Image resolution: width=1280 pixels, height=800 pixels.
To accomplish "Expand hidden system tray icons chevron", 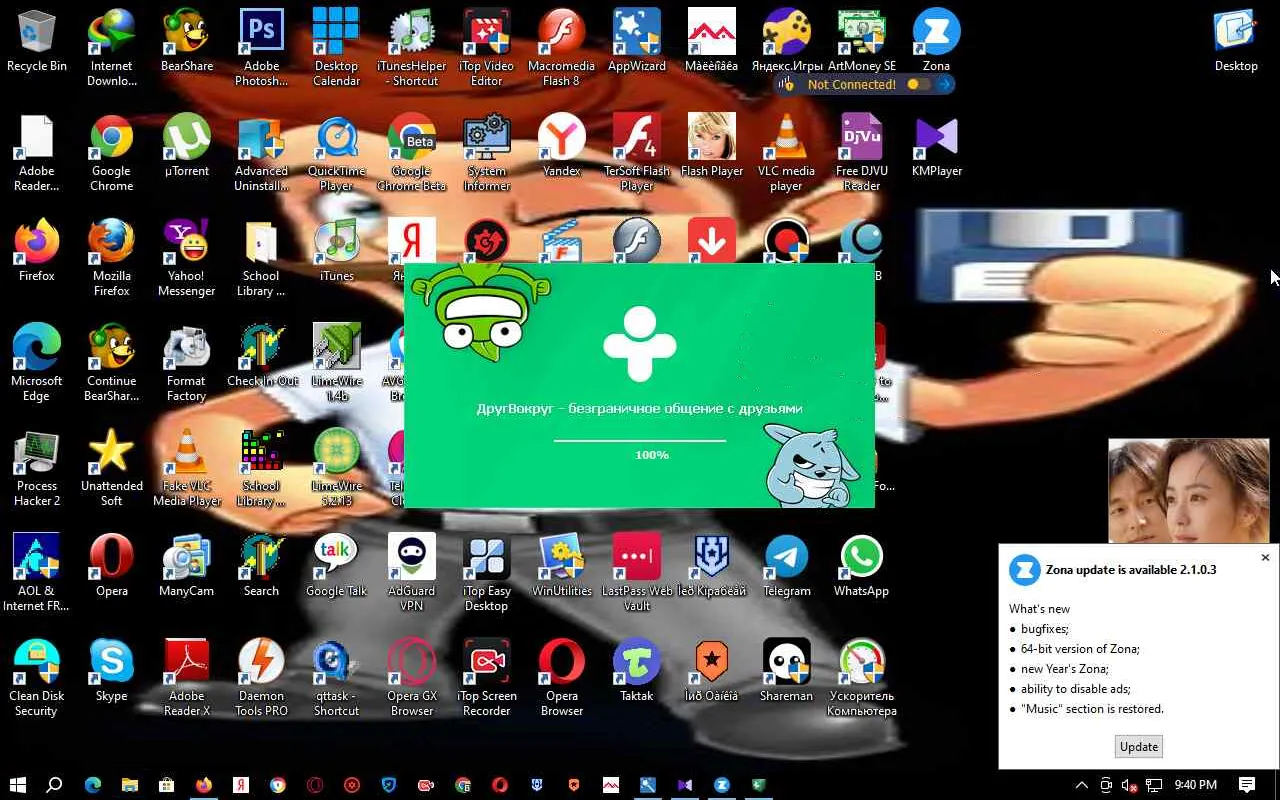I will [x=1081, y=785].
